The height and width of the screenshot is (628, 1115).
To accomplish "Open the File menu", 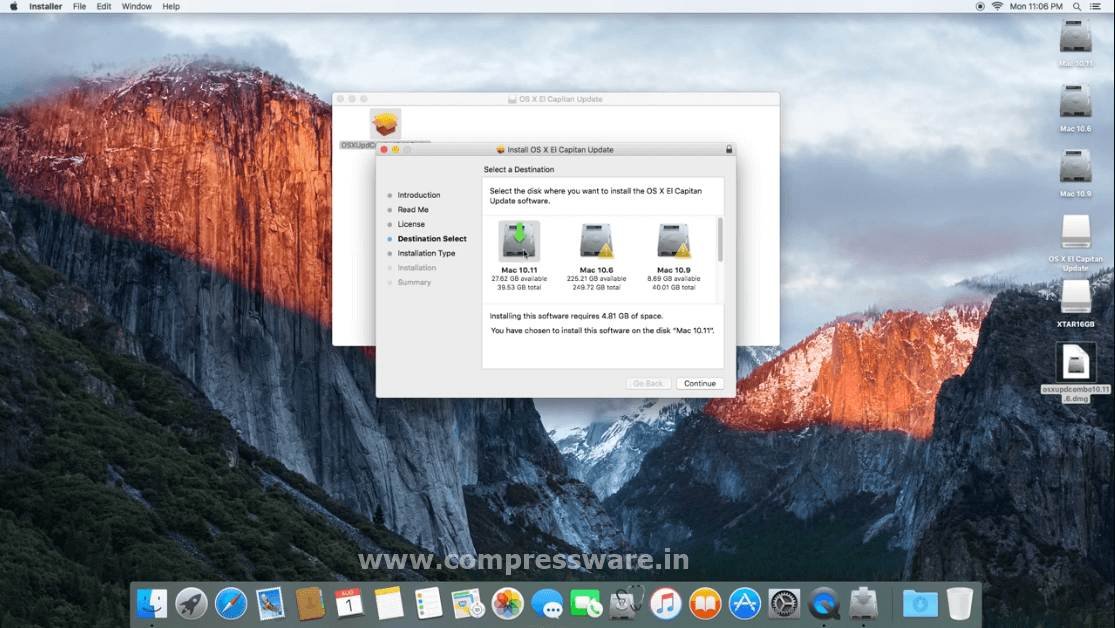I will coord(80,6).
